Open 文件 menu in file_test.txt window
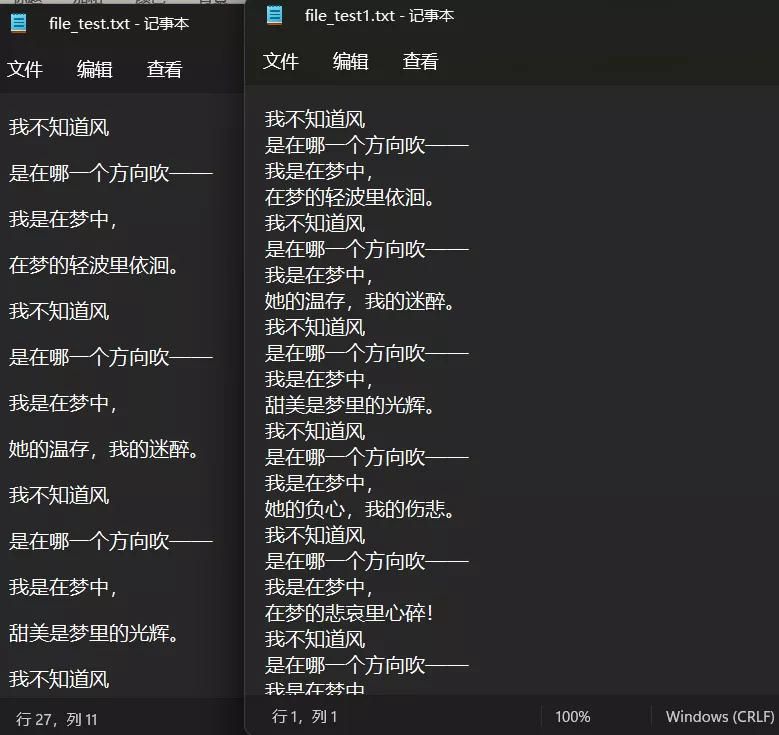Image resolution: width=779 pixels, height=735 pixels. coord(25,69)
